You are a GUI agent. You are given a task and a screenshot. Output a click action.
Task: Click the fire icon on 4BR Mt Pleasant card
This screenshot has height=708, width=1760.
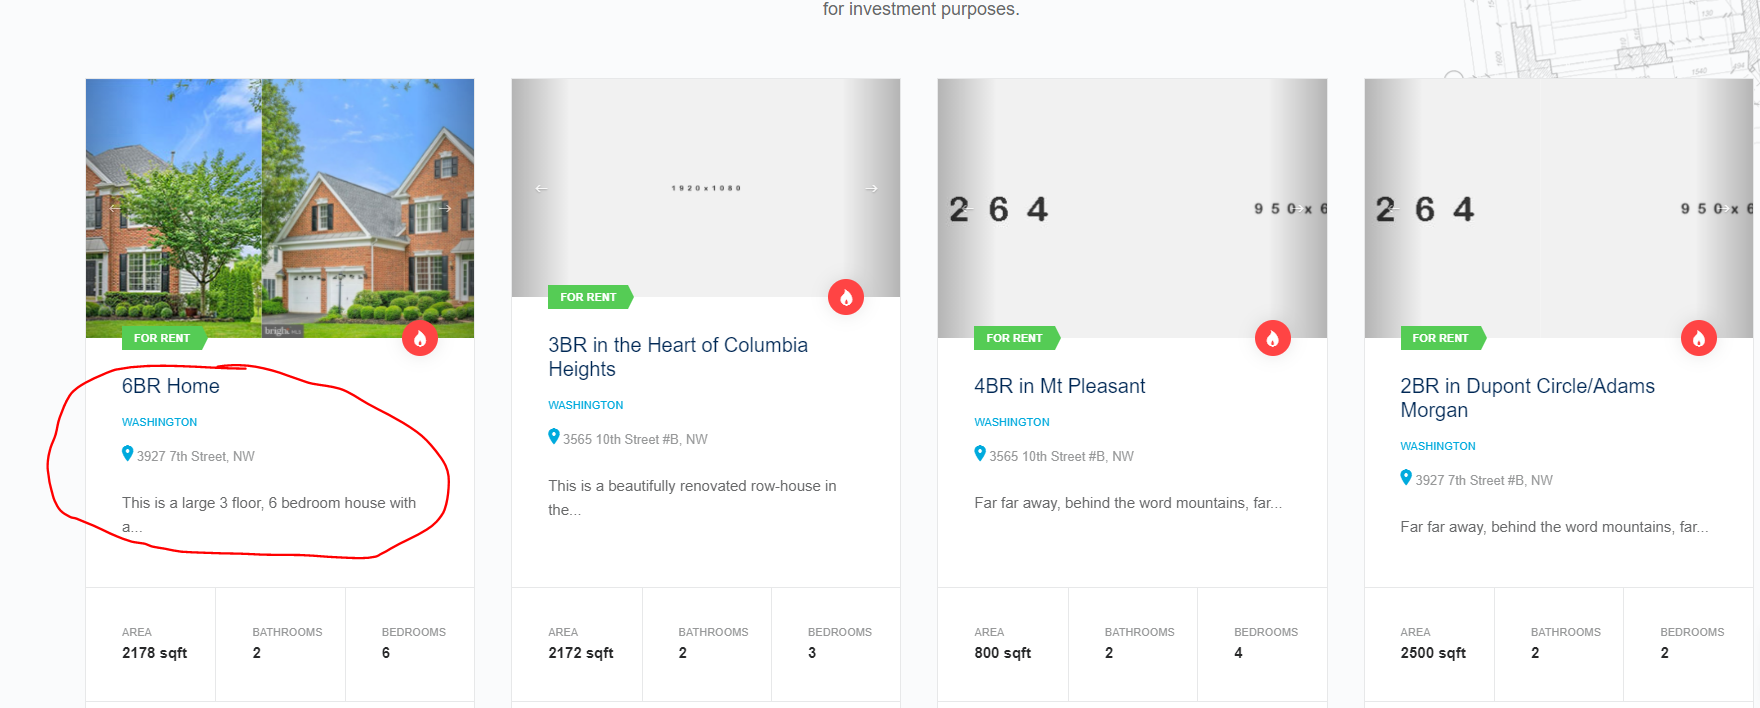(1272, 339)
